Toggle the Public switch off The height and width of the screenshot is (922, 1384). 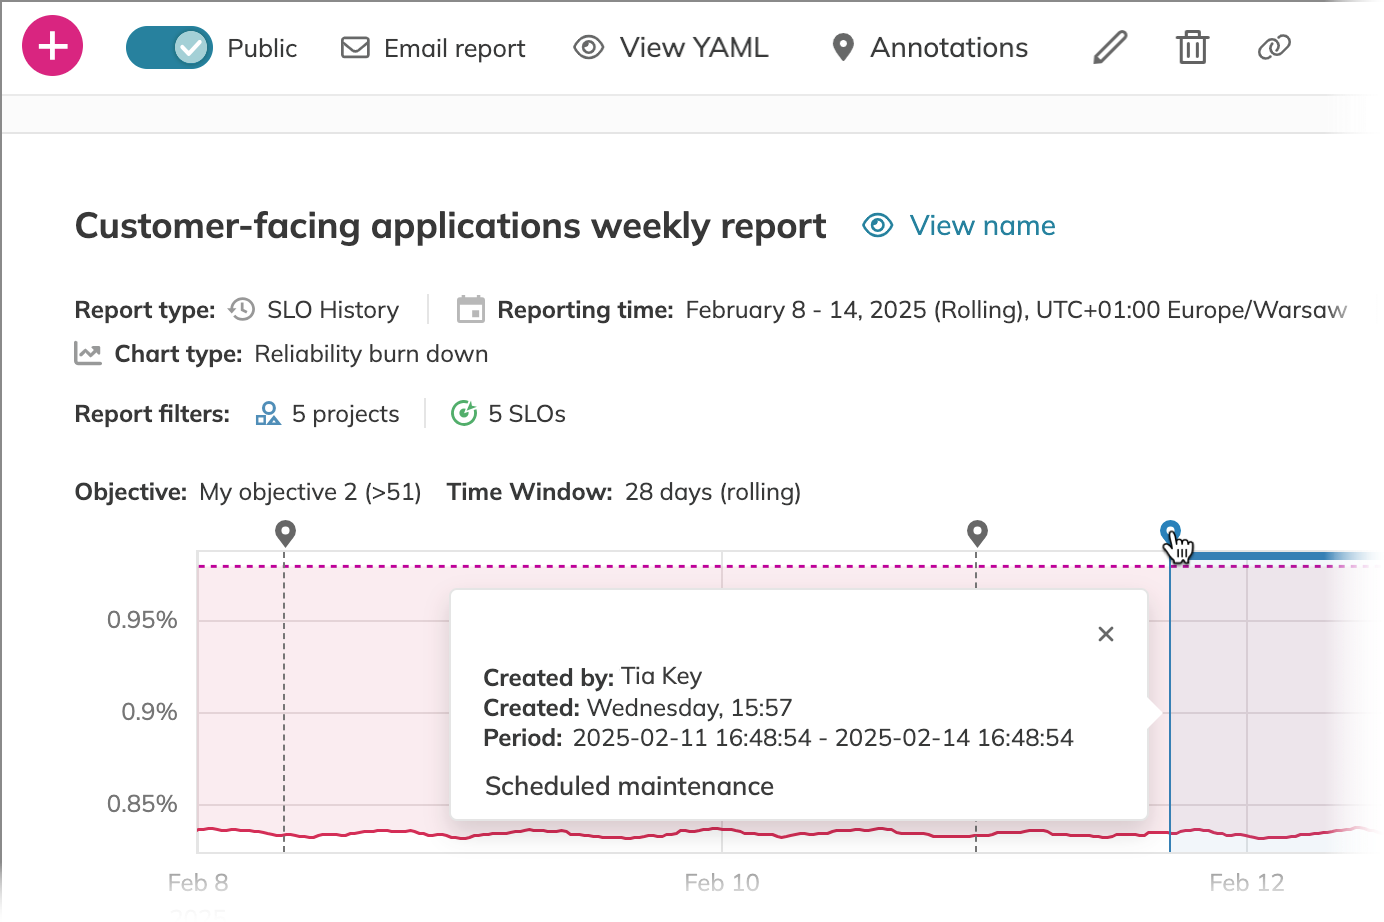point(169,47)
